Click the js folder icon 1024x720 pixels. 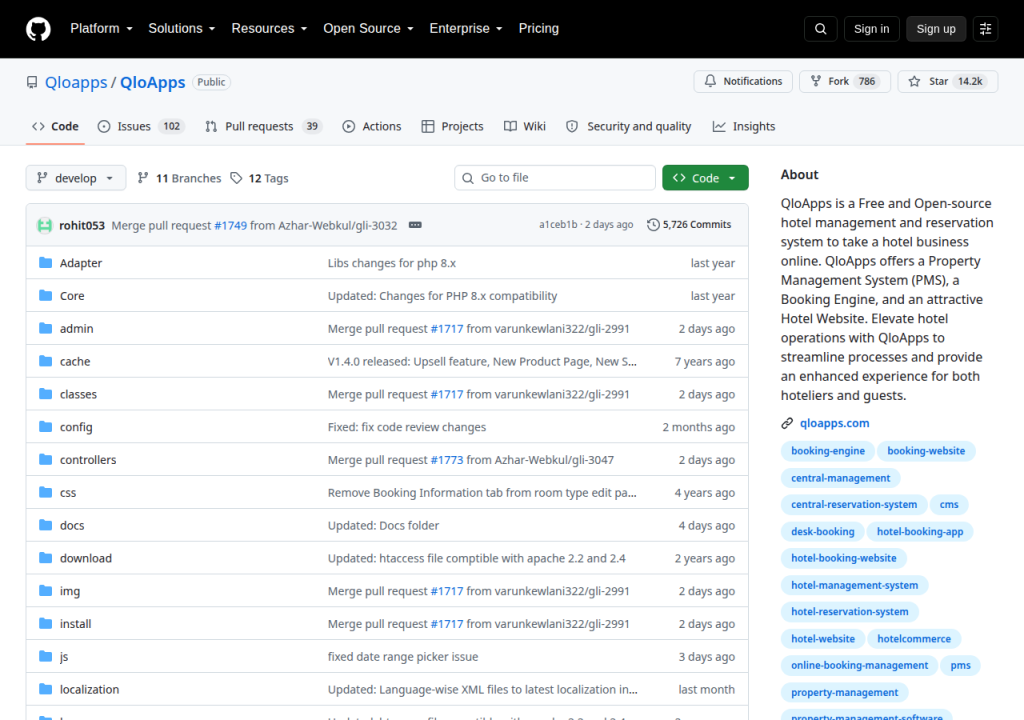point(46,656)
